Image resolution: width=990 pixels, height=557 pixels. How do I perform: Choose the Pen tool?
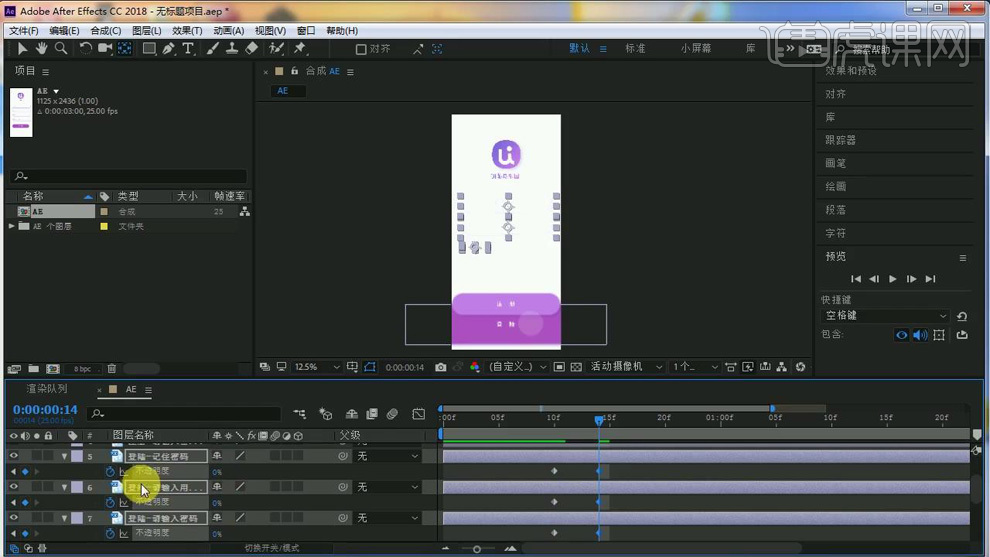(169, 48)
